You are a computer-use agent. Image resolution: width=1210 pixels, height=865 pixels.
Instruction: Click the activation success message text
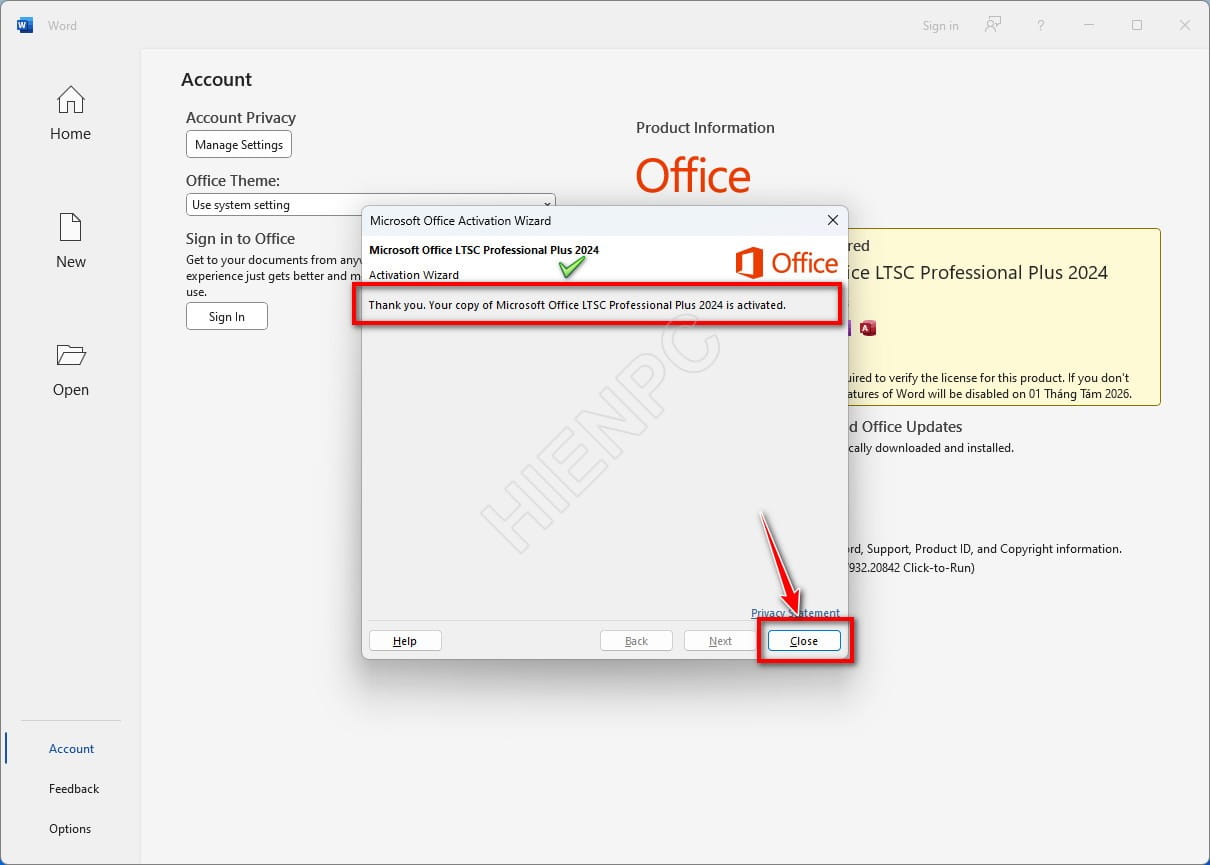pos(577,305)
